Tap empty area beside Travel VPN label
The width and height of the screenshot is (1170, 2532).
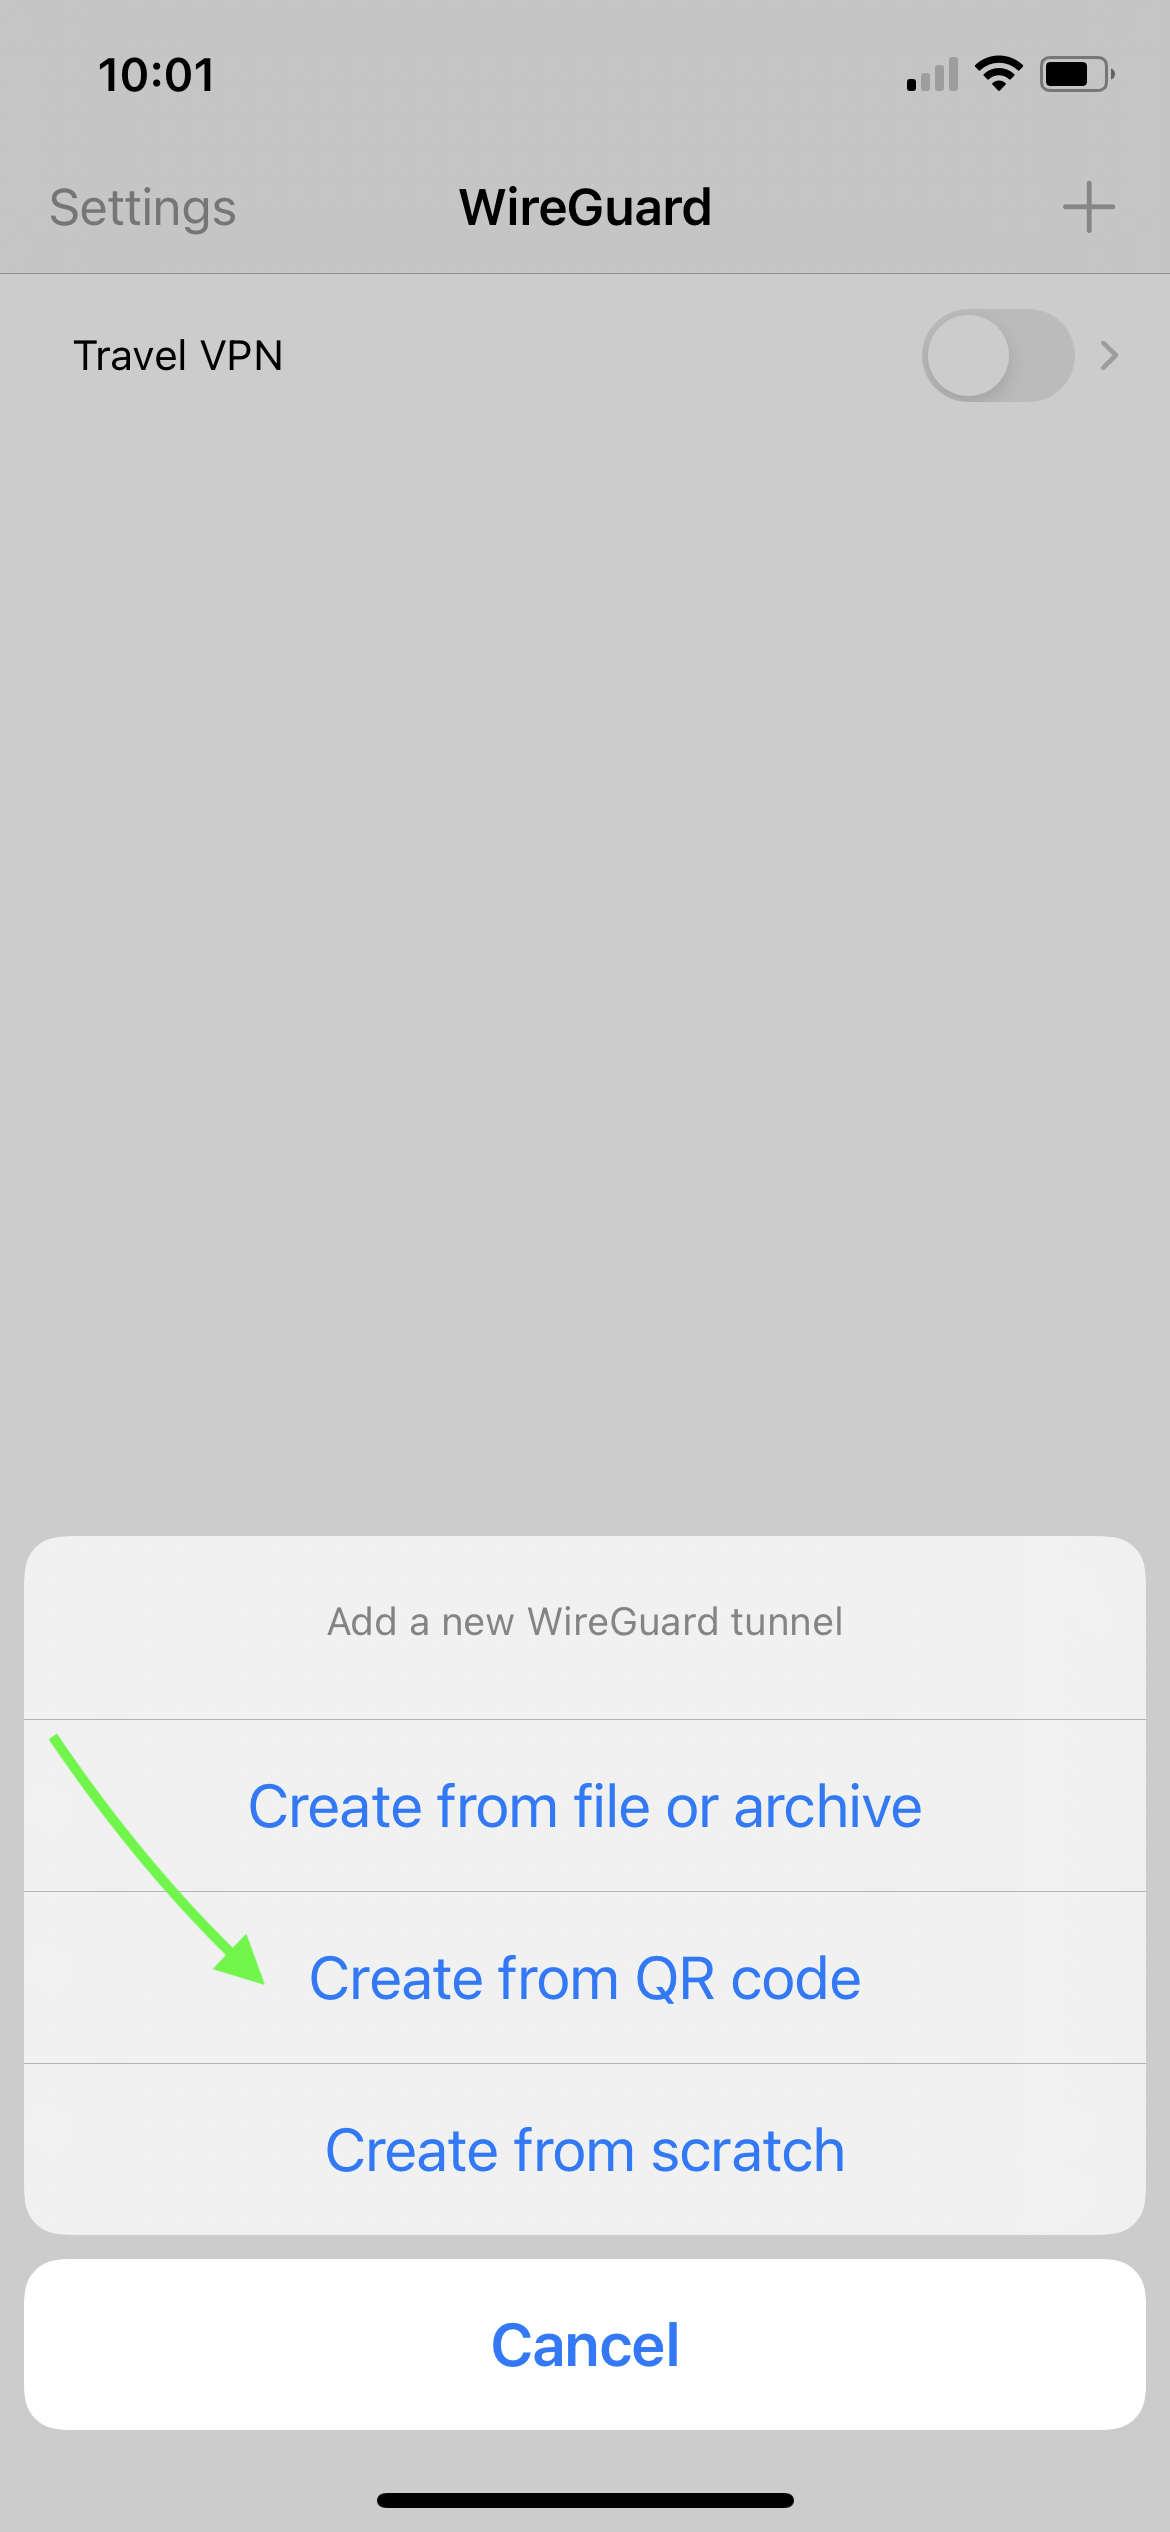[x=600, y=356]
